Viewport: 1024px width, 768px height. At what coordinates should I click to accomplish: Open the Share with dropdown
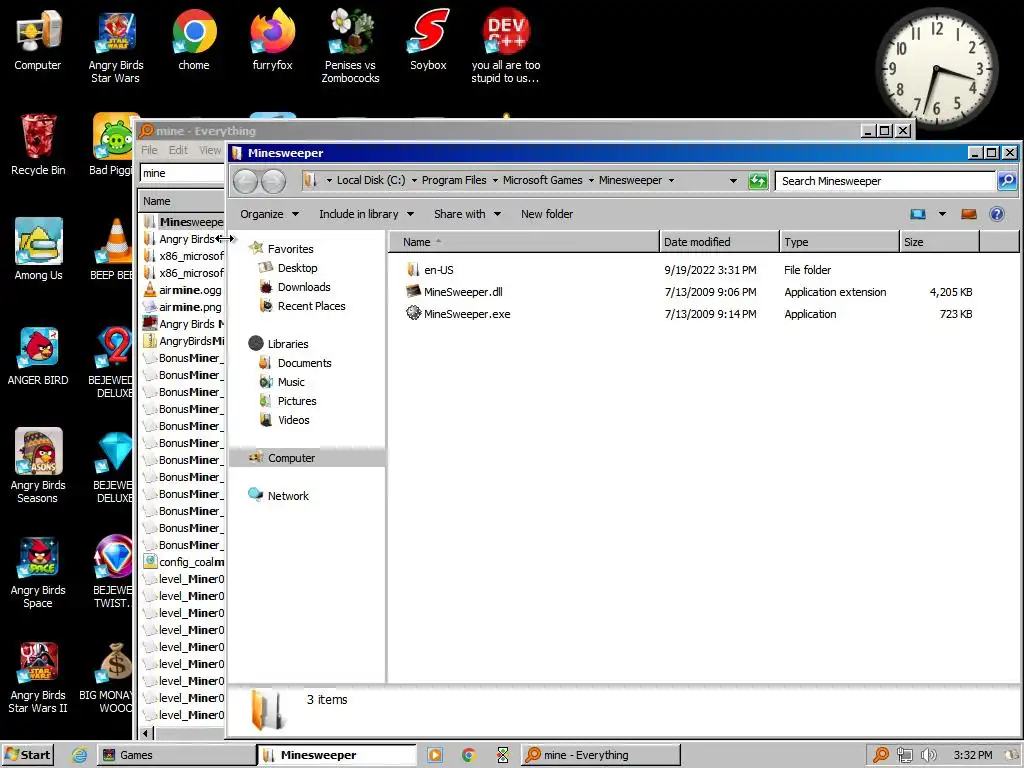[x=467, y=214]
